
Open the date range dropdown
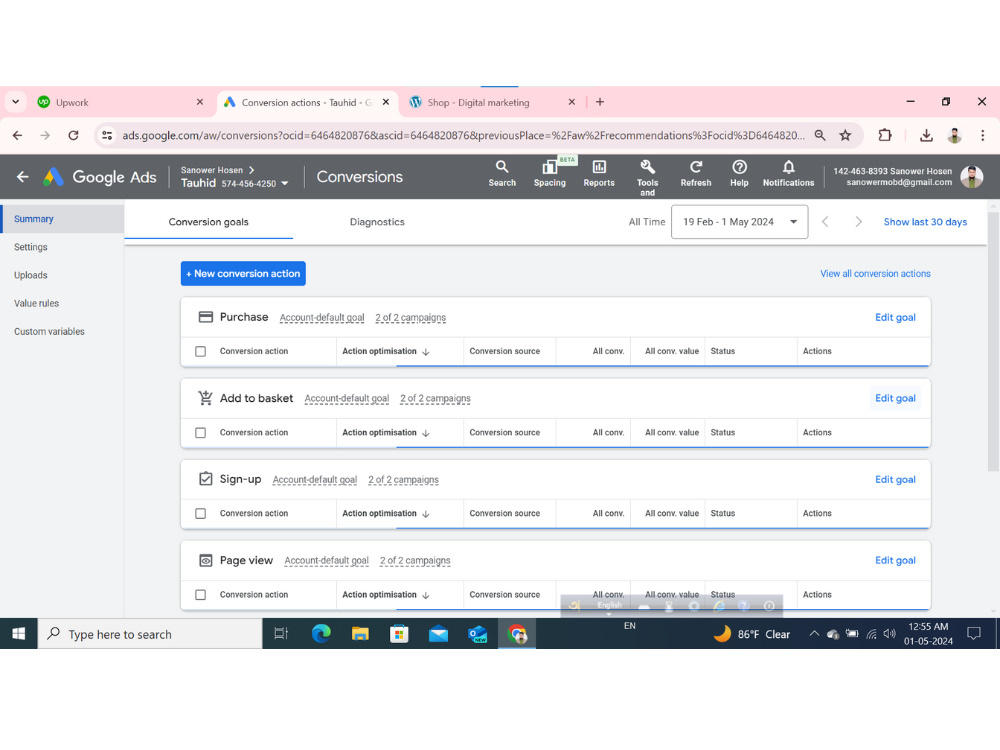[x=740, y=222]
